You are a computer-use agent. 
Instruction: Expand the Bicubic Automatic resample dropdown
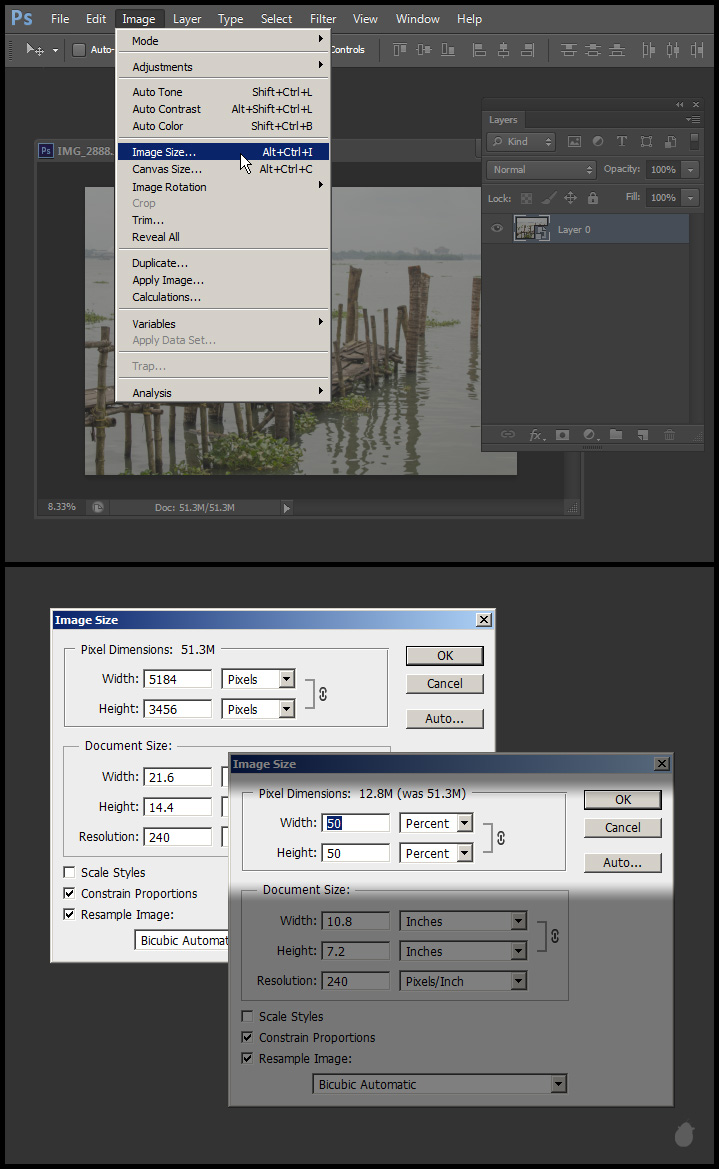pyautogui.click(x=558, y=1084)
